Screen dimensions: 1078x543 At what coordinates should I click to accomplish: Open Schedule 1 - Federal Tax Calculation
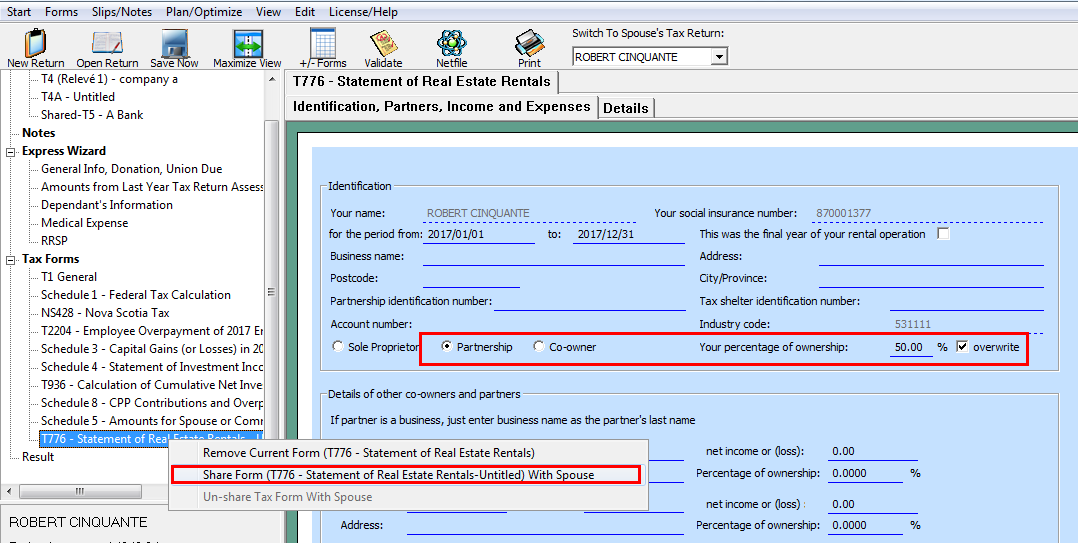(135, 295)
